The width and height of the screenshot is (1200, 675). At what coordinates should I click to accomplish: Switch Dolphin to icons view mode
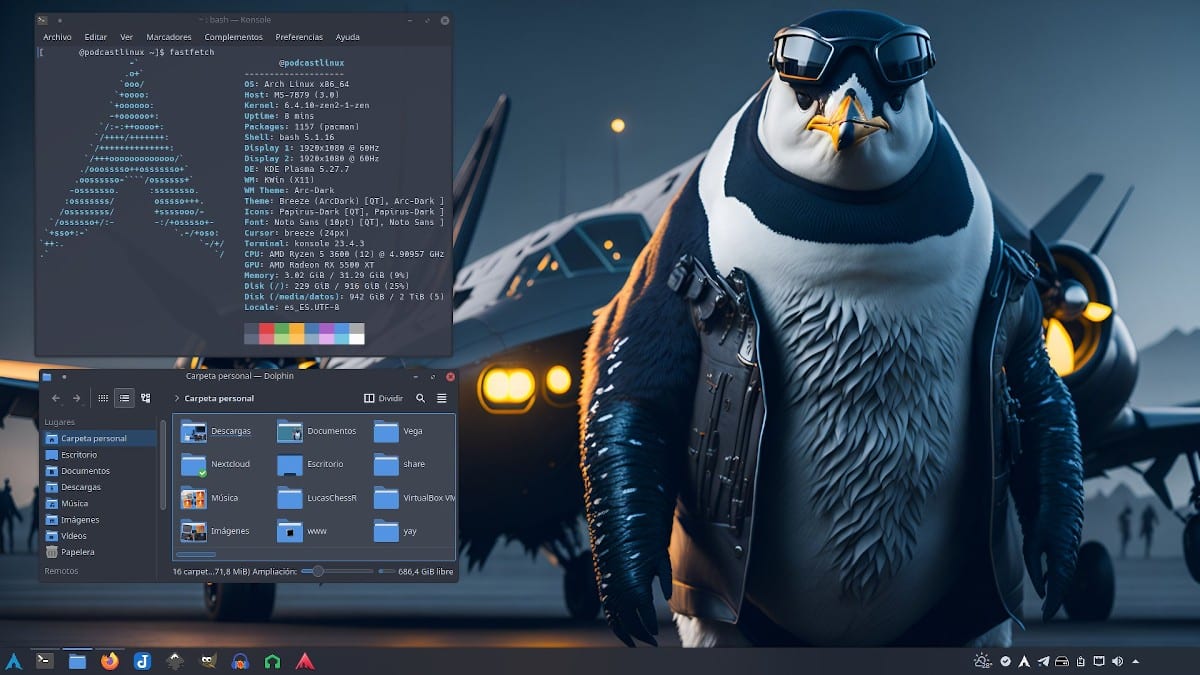(x=103, y=398)
